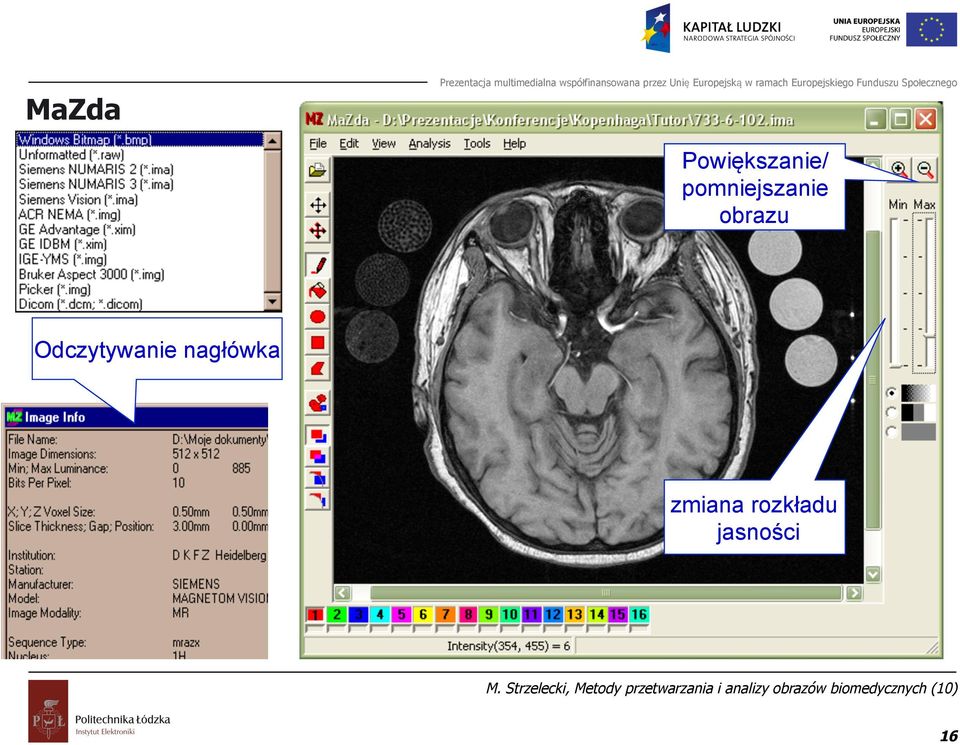
Task: Select the red pencil drawing tool
Action: click(x=317, y=264)
